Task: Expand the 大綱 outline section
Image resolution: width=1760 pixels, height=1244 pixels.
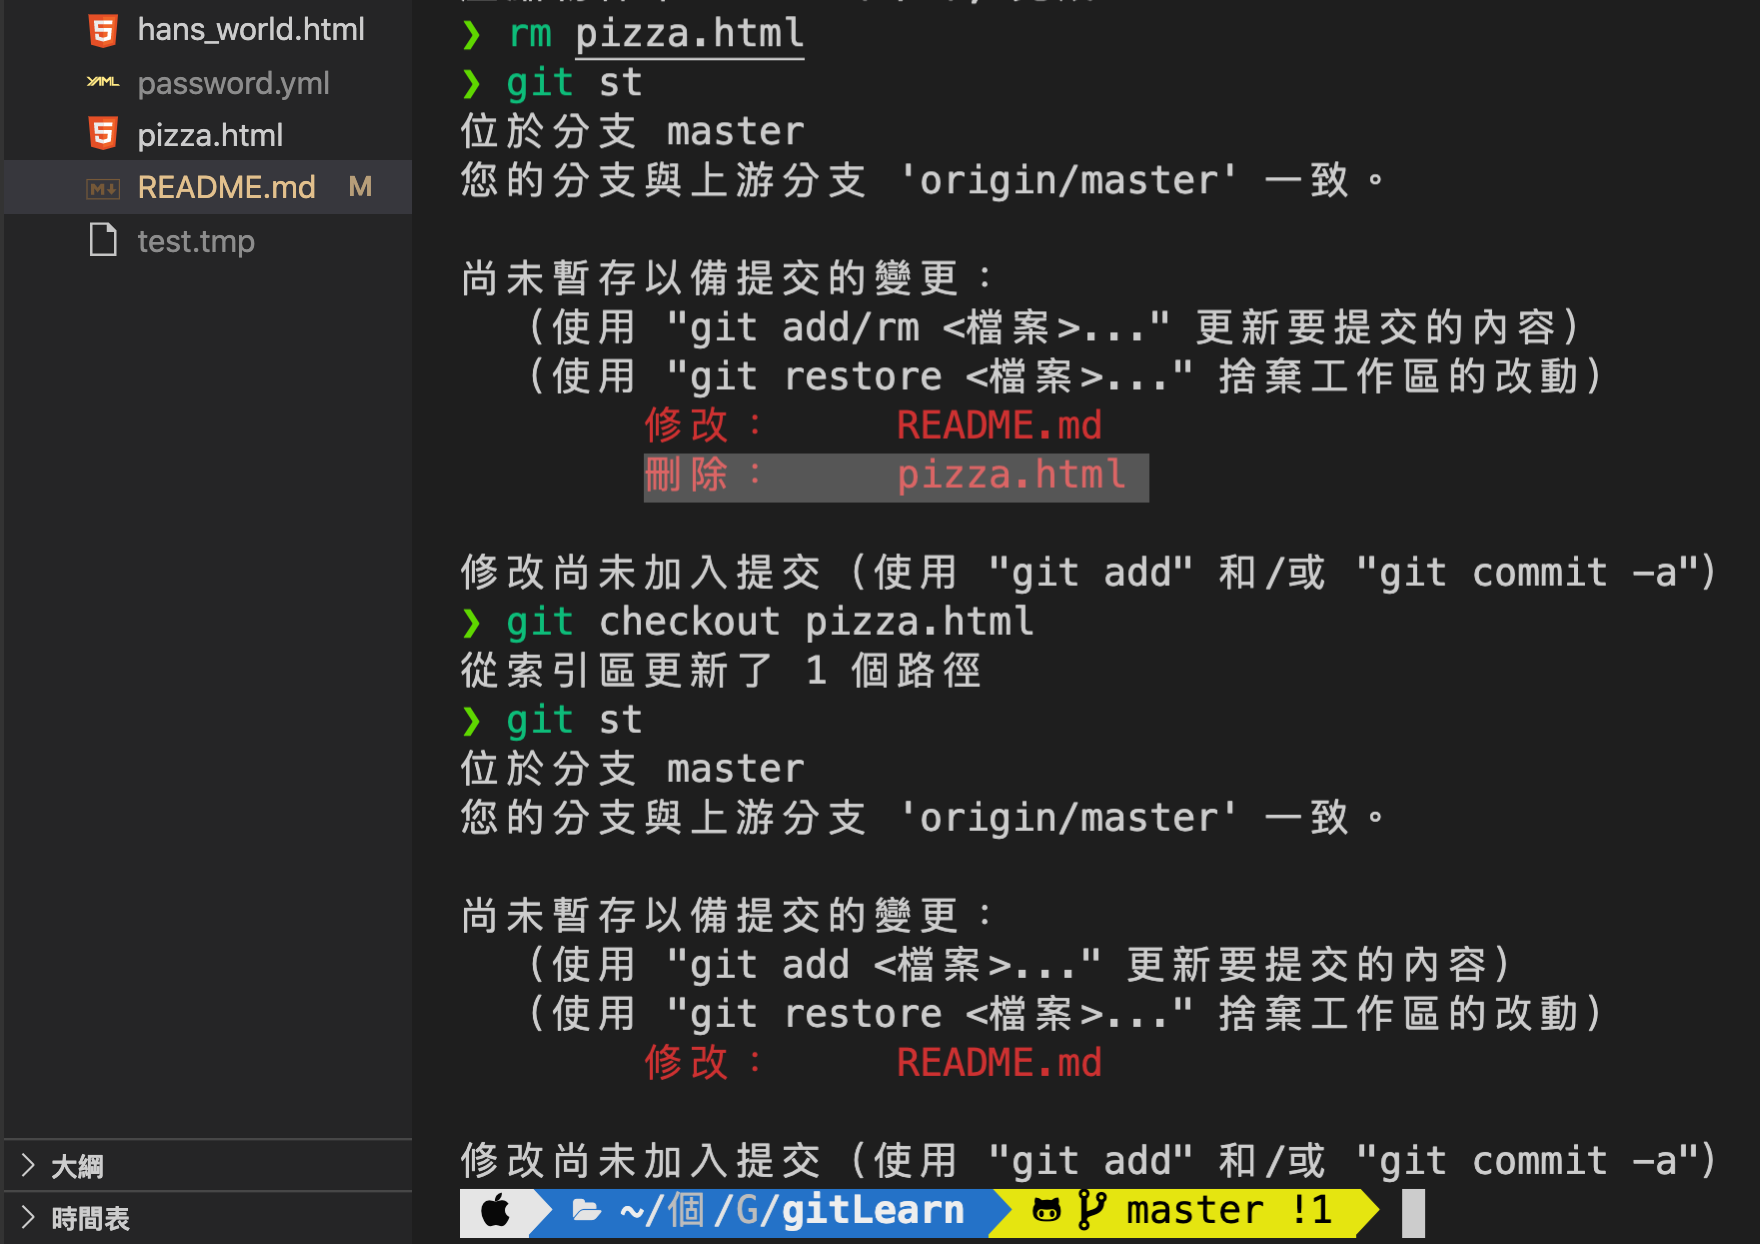Action: coord(28,1165)
